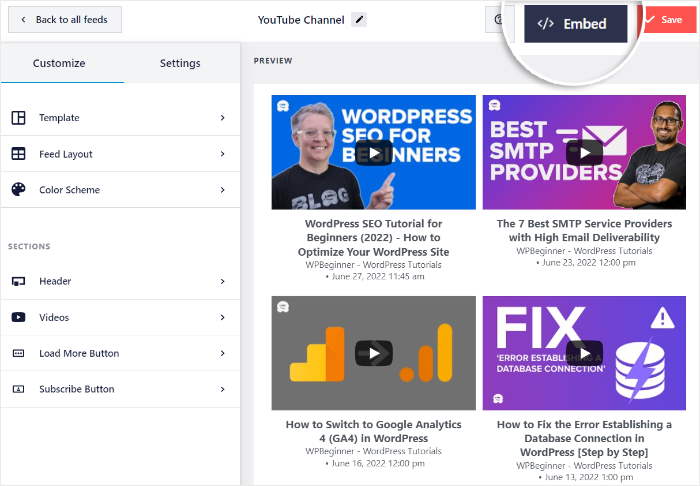Screen dimensions: 700x486
Task: Click the Subscribe Button icon
Action: click(x=18, y=390)
